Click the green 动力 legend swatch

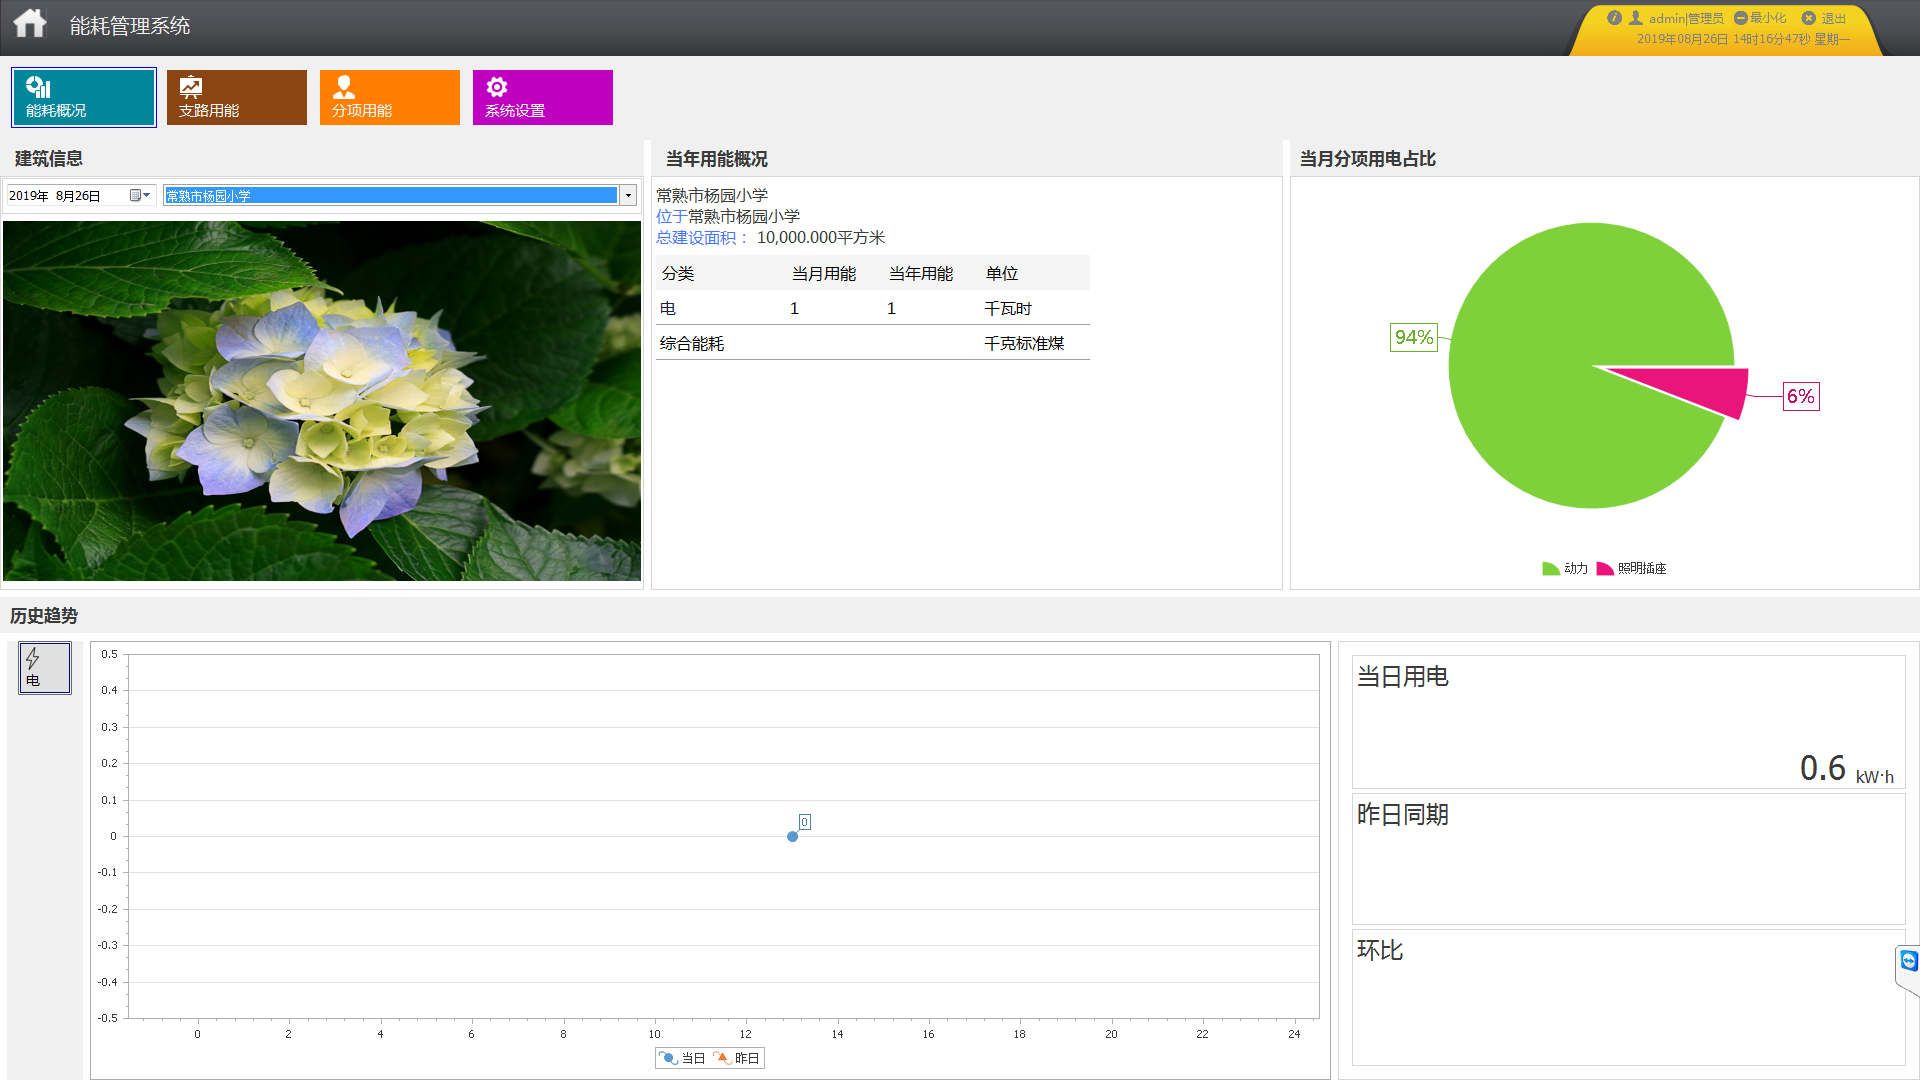point(1551,568)
